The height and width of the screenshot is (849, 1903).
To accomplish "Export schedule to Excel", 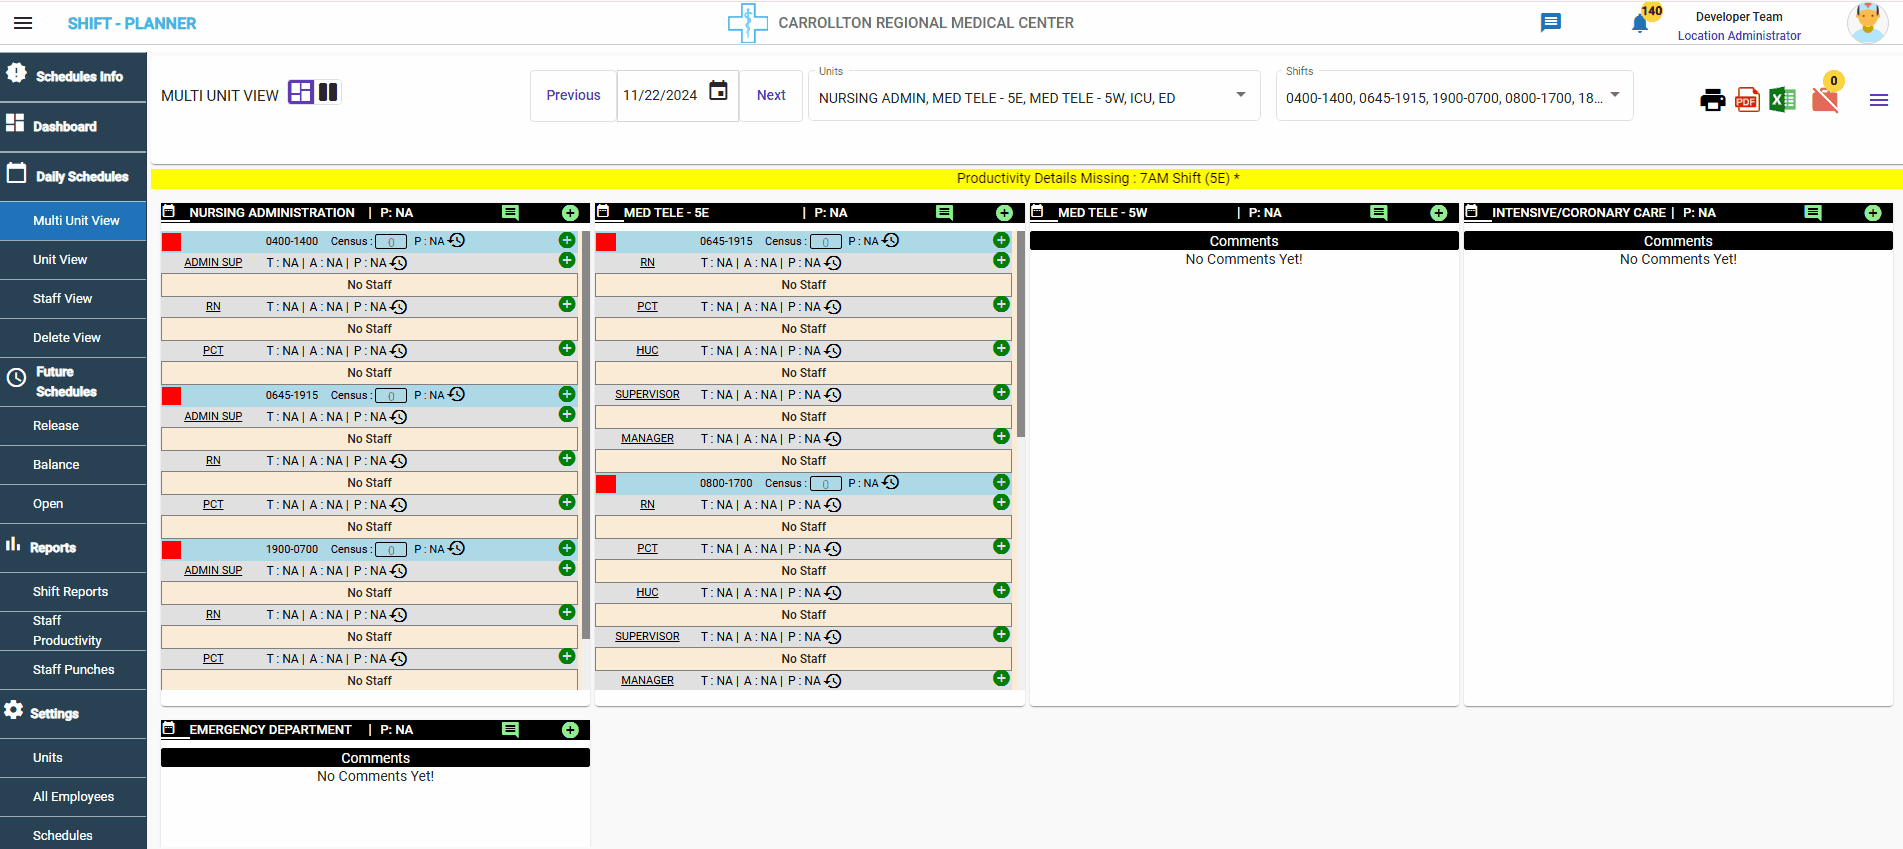I will 1782,100.
